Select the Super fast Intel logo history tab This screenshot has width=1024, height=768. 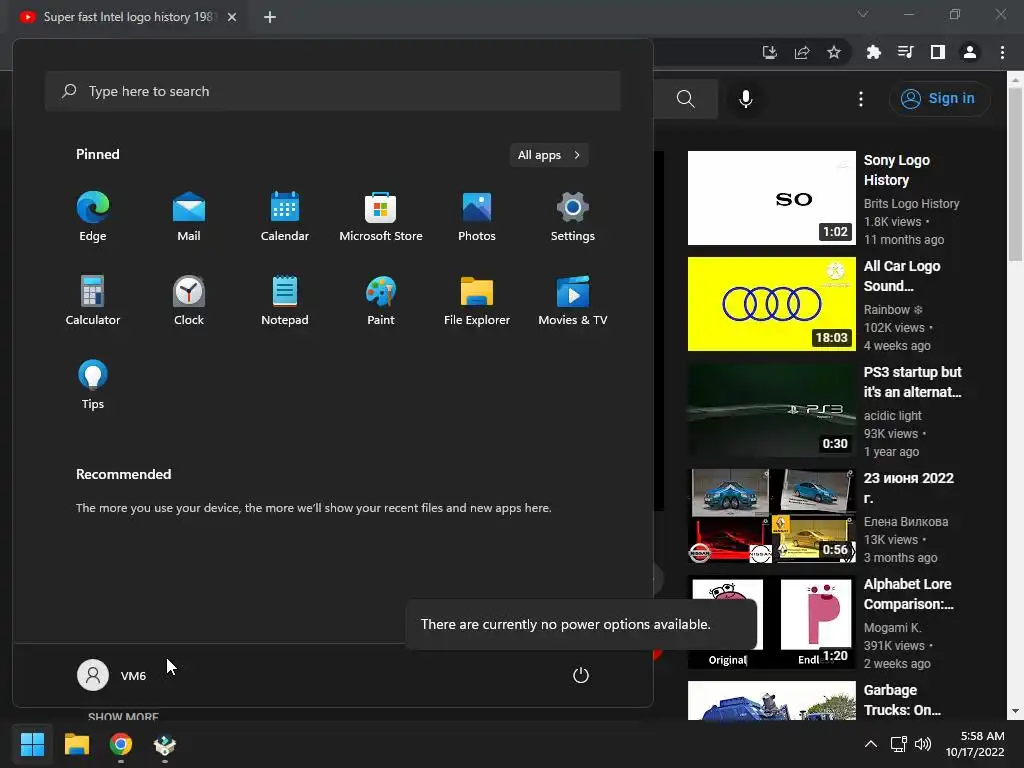coord(128,17)
